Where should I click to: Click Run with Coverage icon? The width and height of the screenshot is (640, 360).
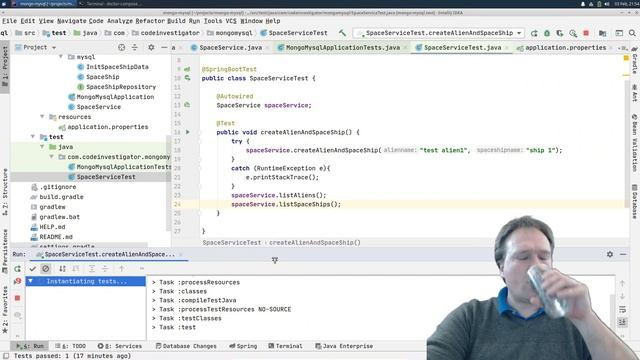[560, 33]
